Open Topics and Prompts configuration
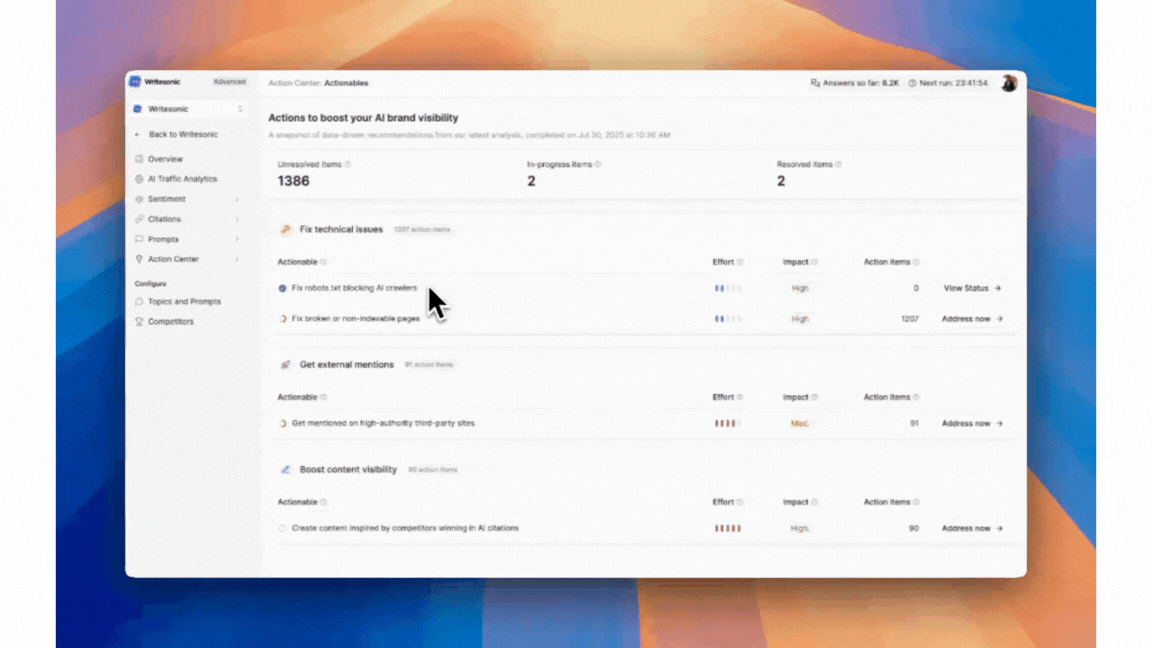Image resolution: width=1152 pixels, height=648 pixels. pos(184,301)
